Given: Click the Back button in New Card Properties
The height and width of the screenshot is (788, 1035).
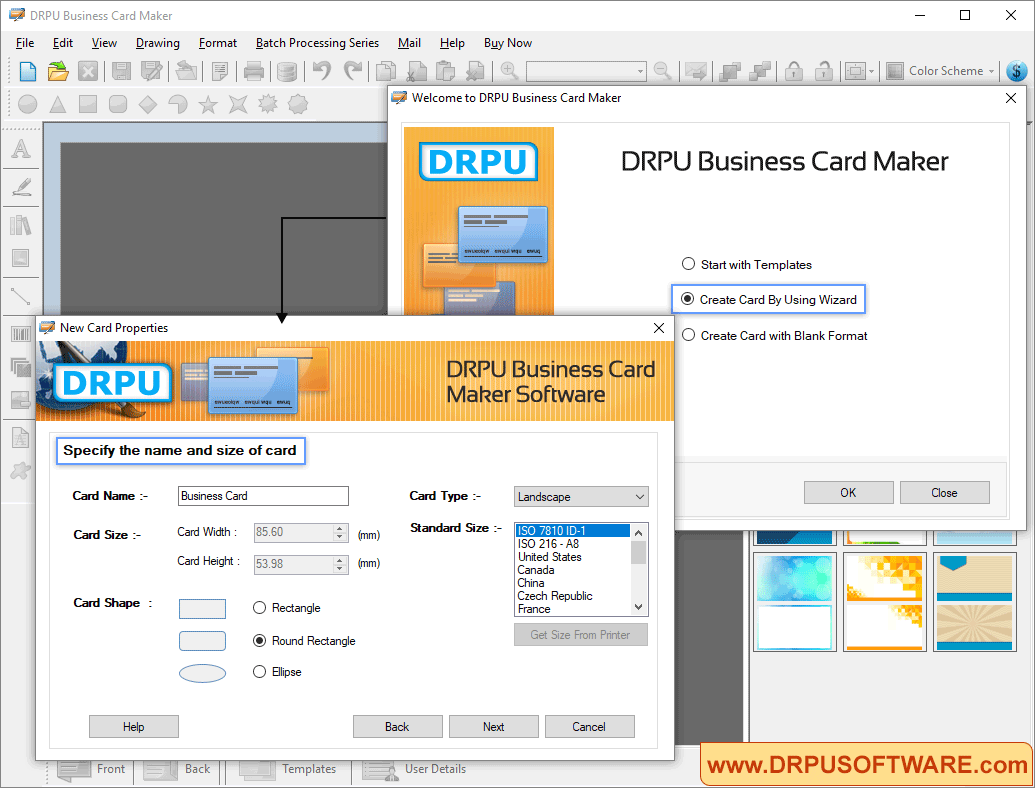Looking at the screenshot, I should coord(397,727).
